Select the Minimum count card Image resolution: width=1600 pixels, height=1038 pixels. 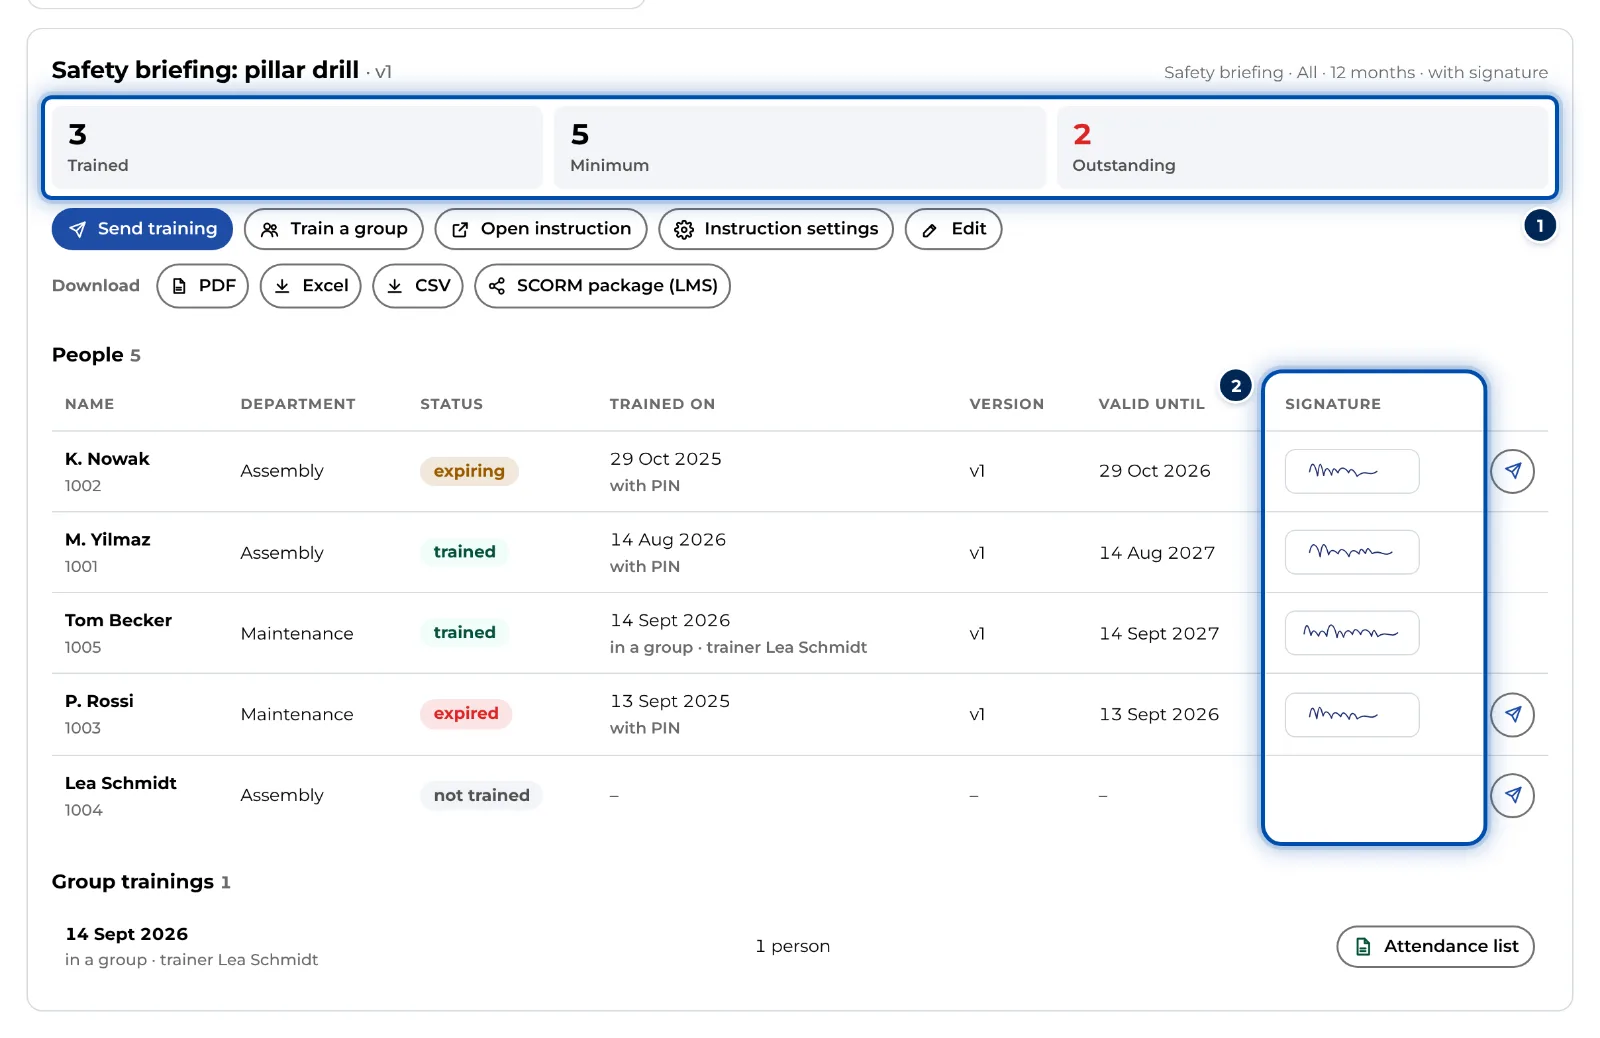click(800, 148)
